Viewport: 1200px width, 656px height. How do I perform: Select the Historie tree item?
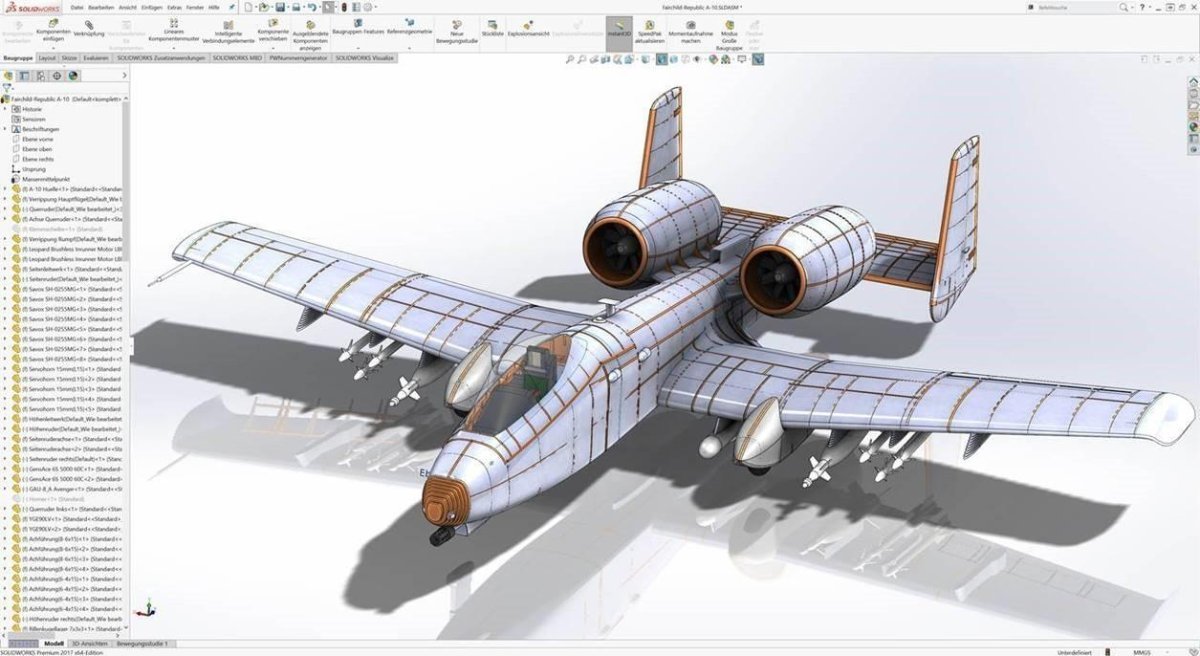click(x=32, y=109)
